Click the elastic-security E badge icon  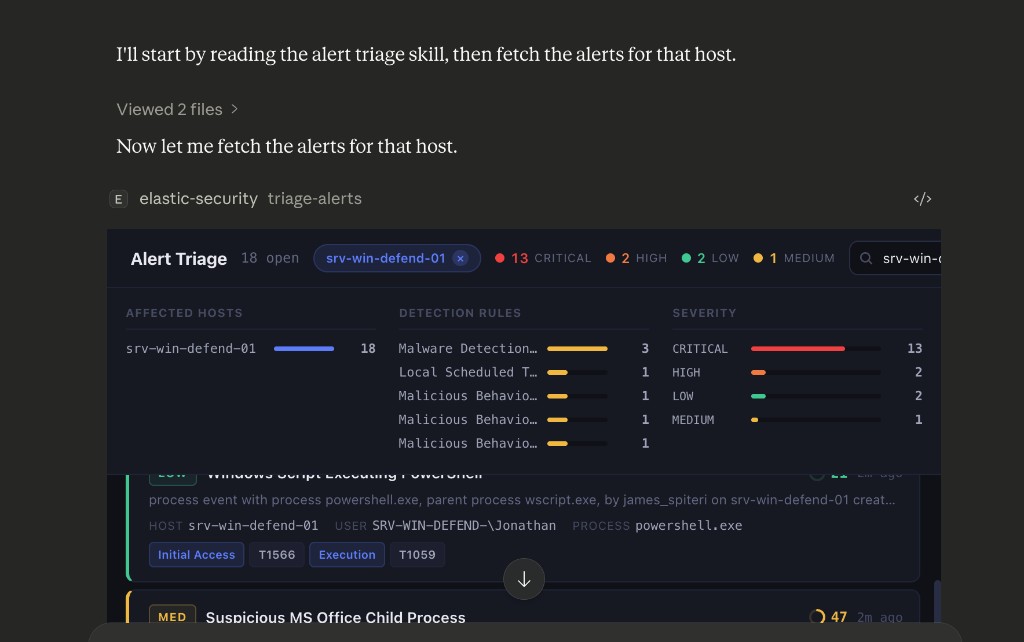pos(119,199)
